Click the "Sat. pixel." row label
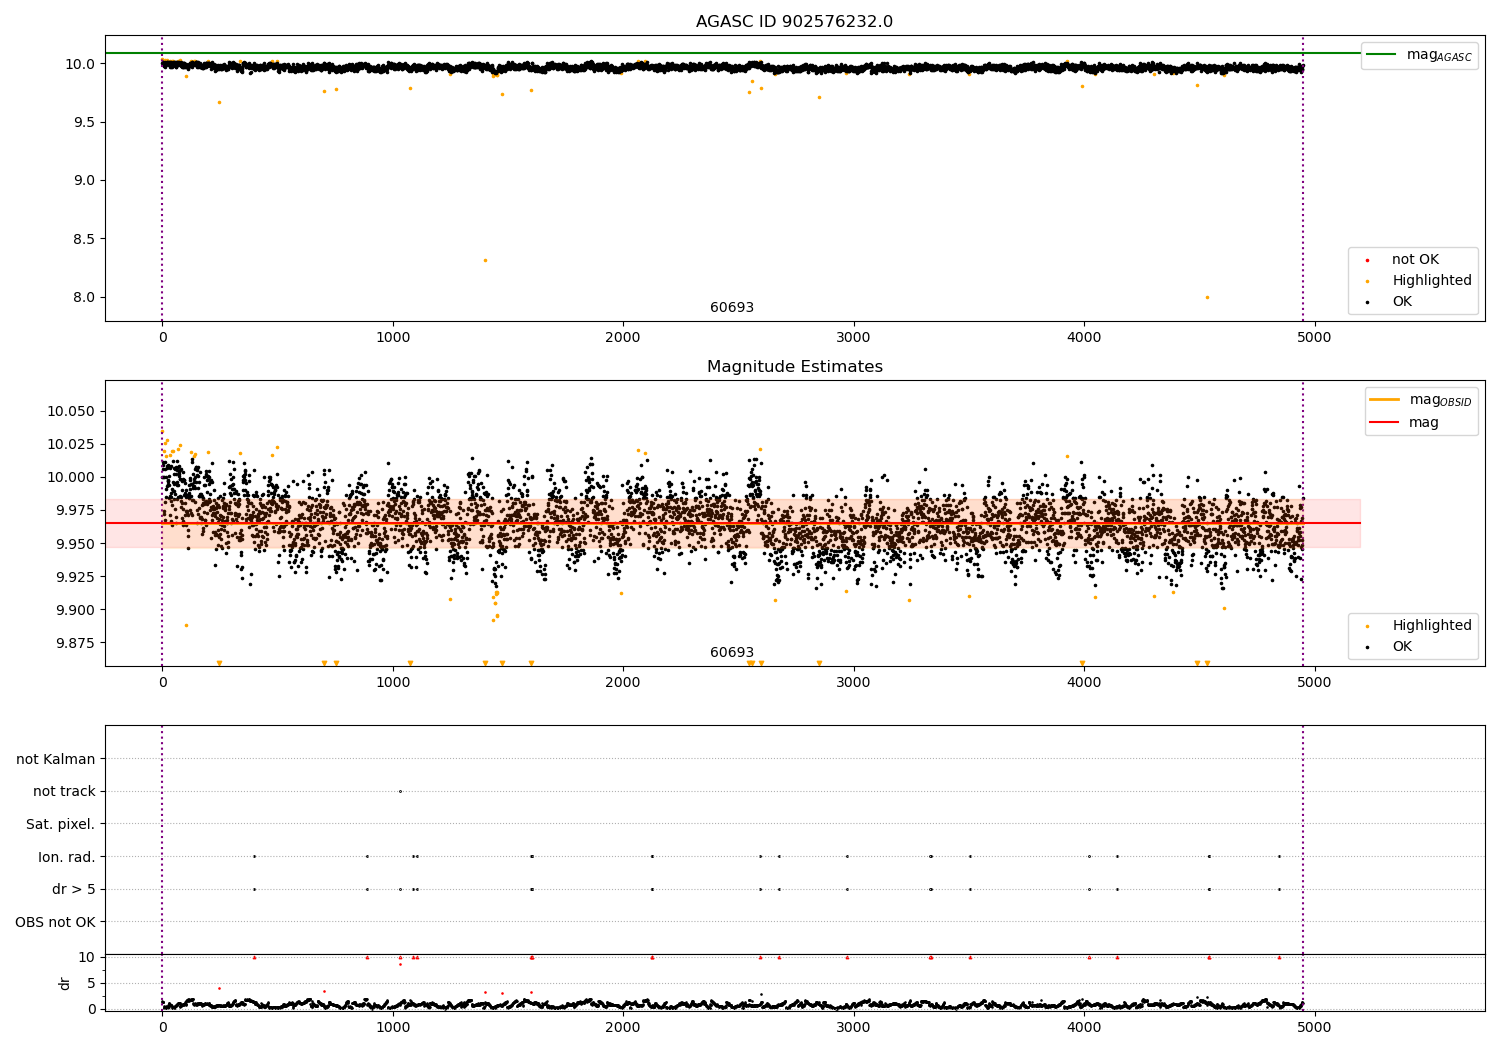The width and height of the screenshot is (1500, 1050). 61,824
